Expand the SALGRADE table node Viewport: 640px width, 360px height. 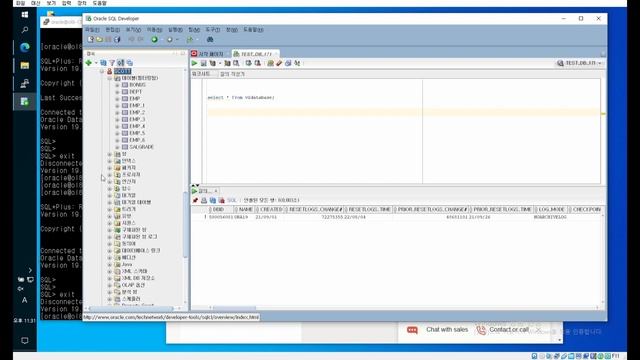coord(117,147)
